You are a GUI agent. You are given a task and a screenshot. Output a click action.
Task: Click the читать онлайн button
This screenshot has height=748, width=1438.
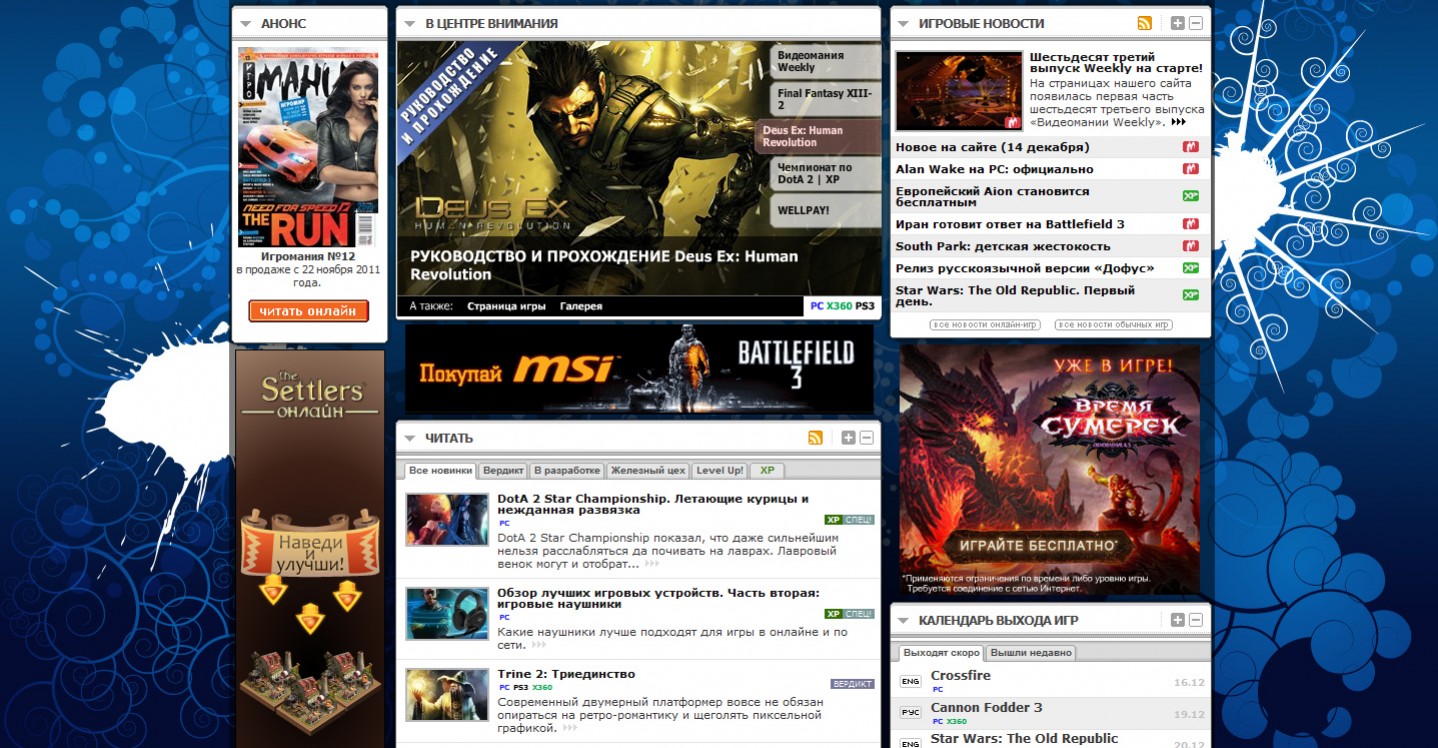[x=308, y=311]
